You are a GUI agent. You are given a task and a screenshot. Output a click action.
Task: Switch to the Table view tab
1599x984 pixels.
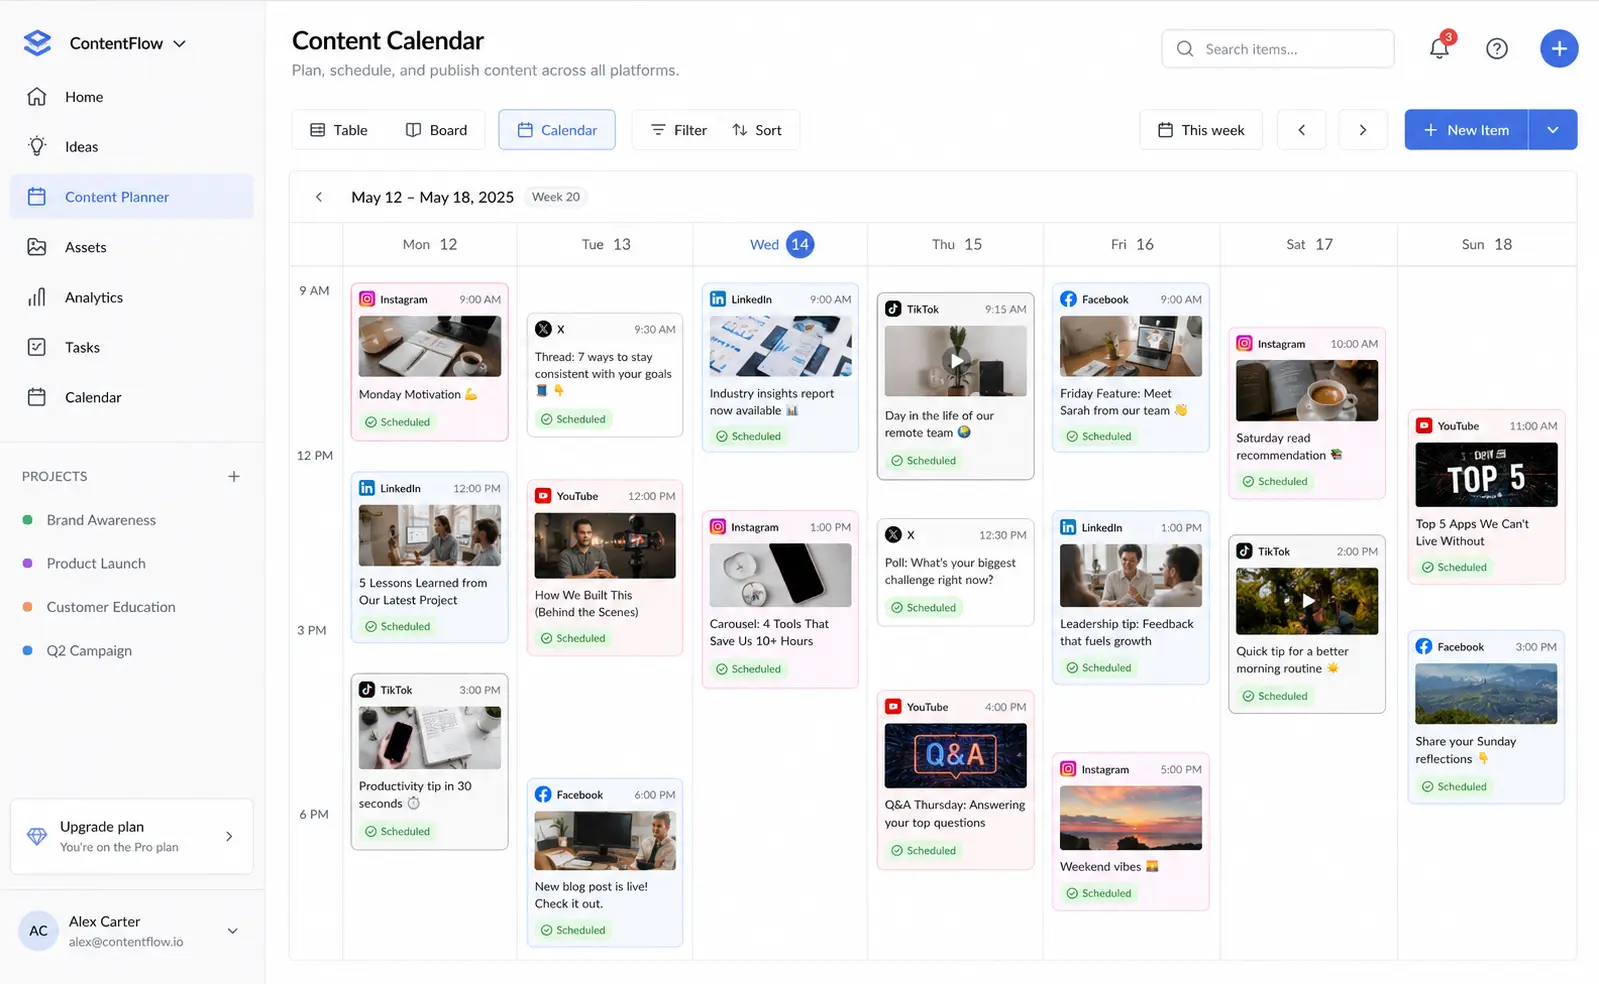click(339, 130)
